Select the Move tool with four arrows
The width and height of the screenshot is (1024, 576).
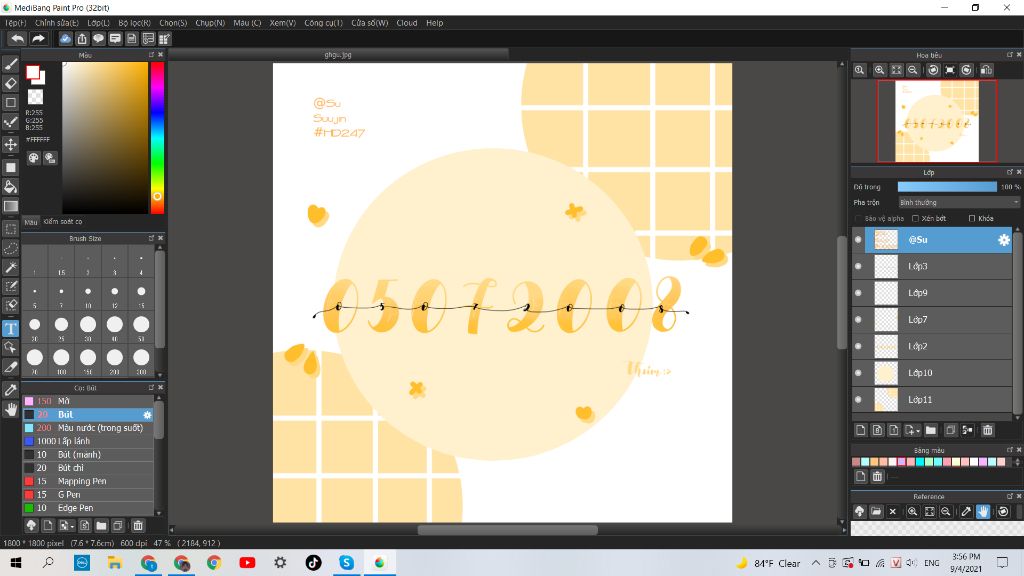[10, 144]
